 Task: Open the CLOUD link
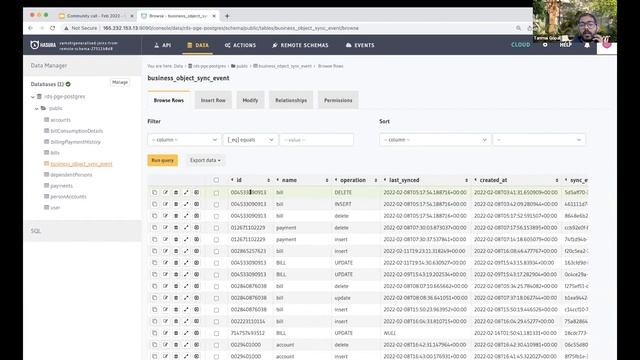point(520,45)
